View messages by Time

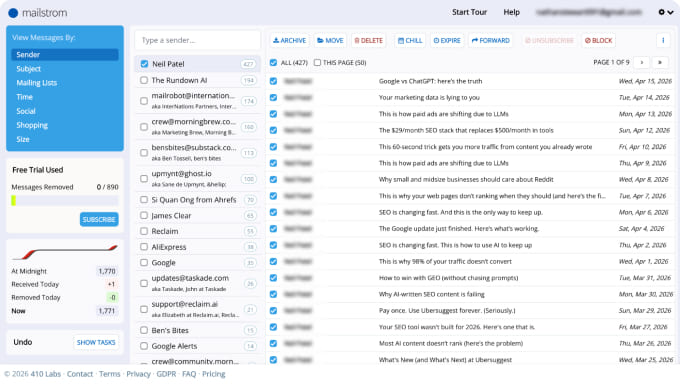[25, 97]
